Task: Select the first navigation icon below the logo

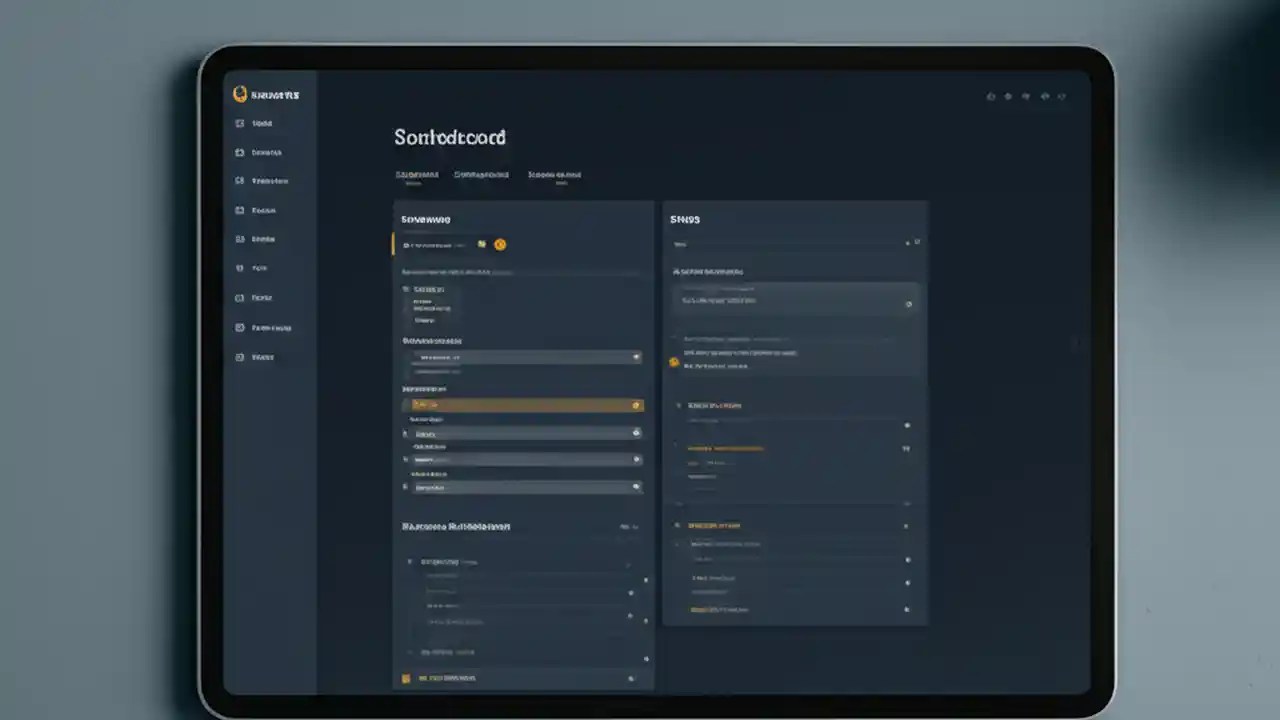Action: pos(240,122)
